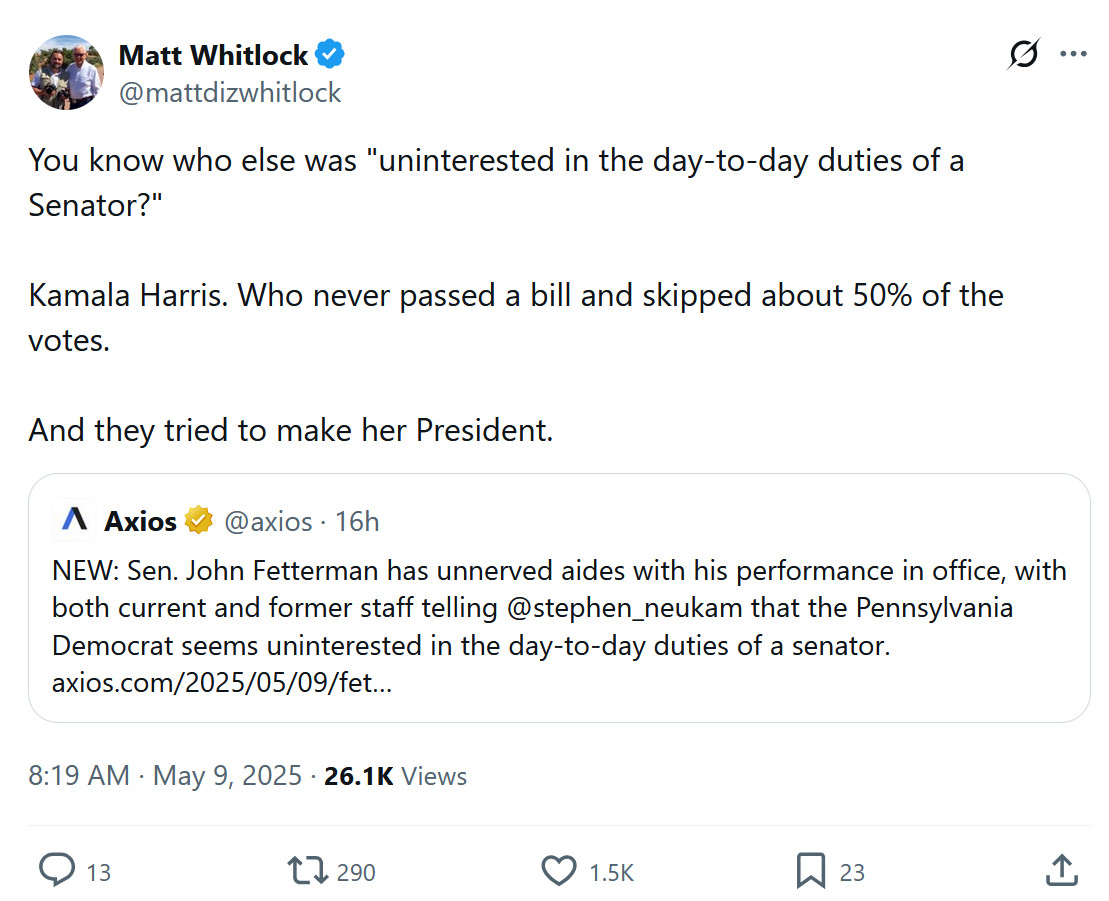
Task: Click the Axios account name
Action: tap(140, 521)
